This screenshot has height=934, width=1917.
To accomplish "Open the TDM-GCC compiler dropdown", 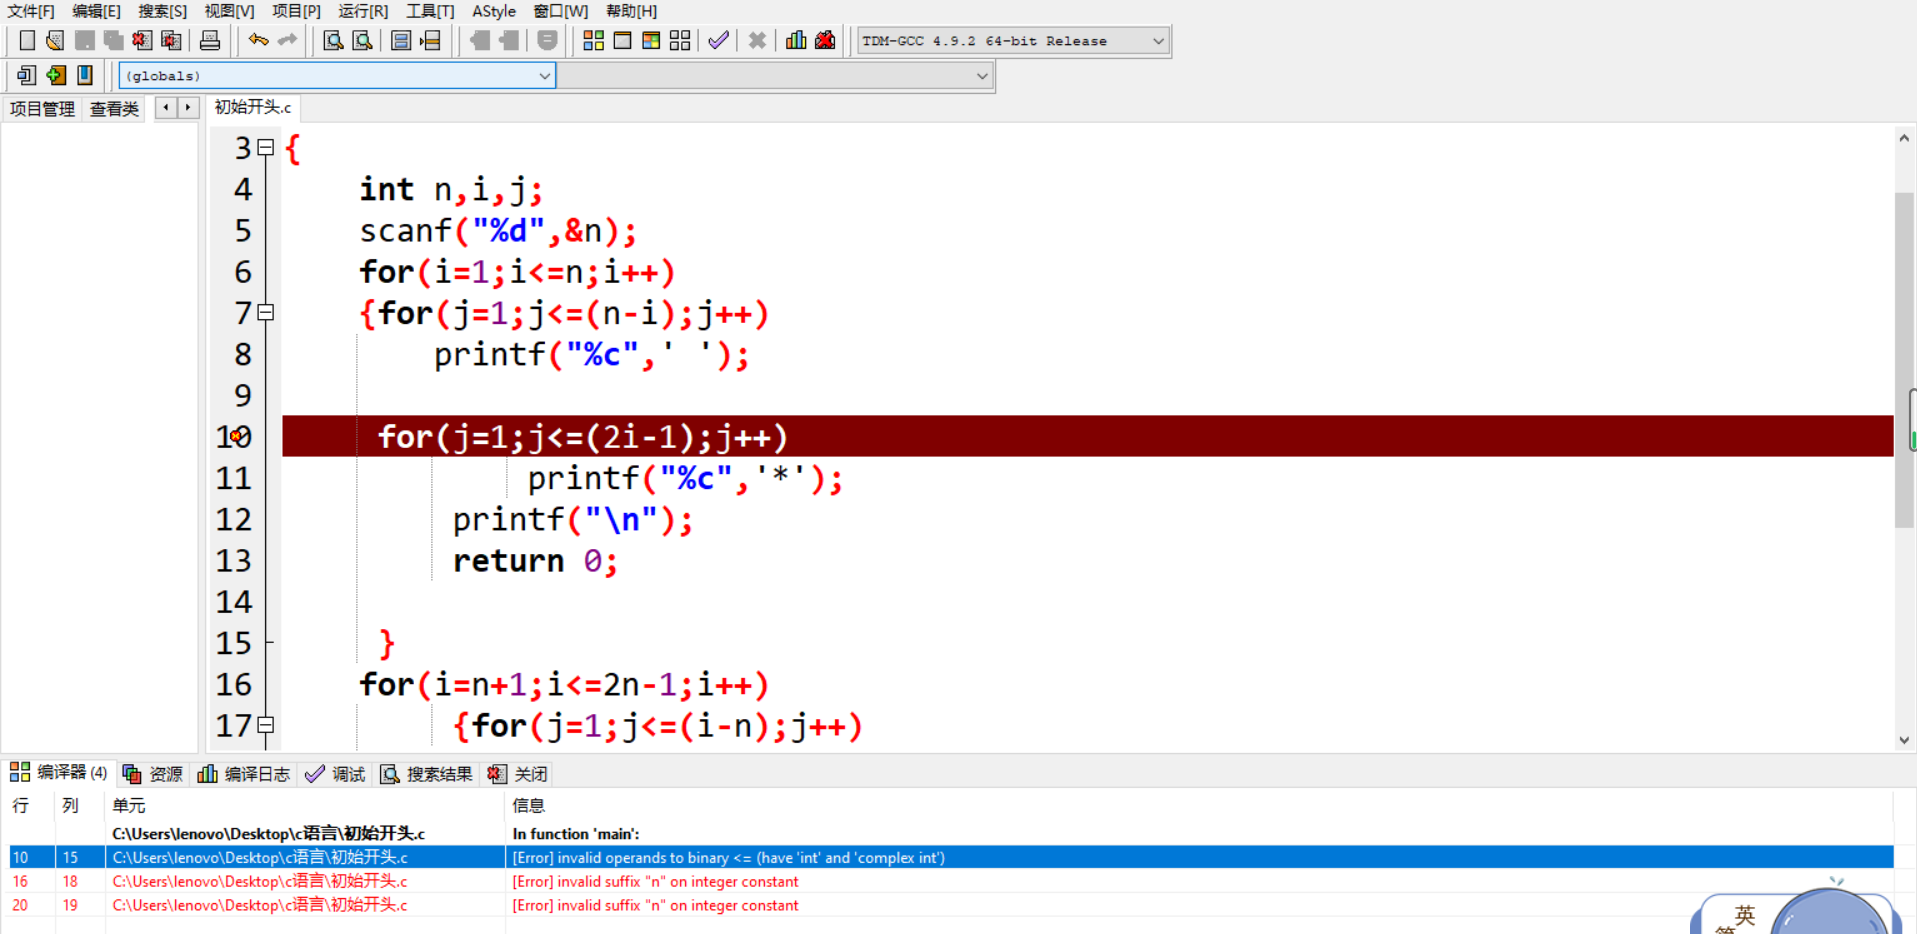I will click(1157, 41).
